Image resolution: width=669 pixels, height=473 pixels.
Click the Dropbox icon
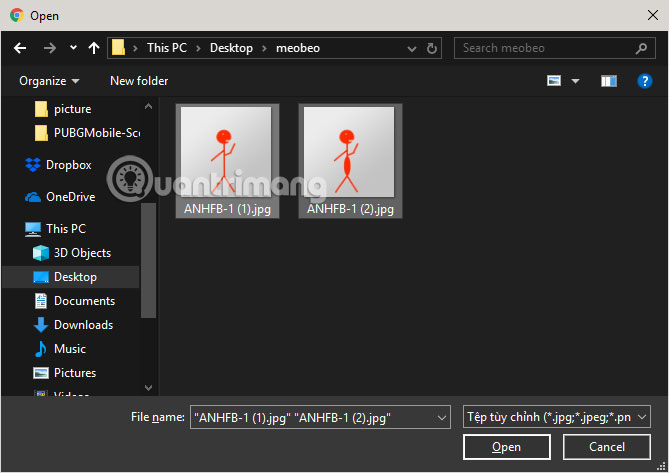pyautogui.click(x=33, y=165)
